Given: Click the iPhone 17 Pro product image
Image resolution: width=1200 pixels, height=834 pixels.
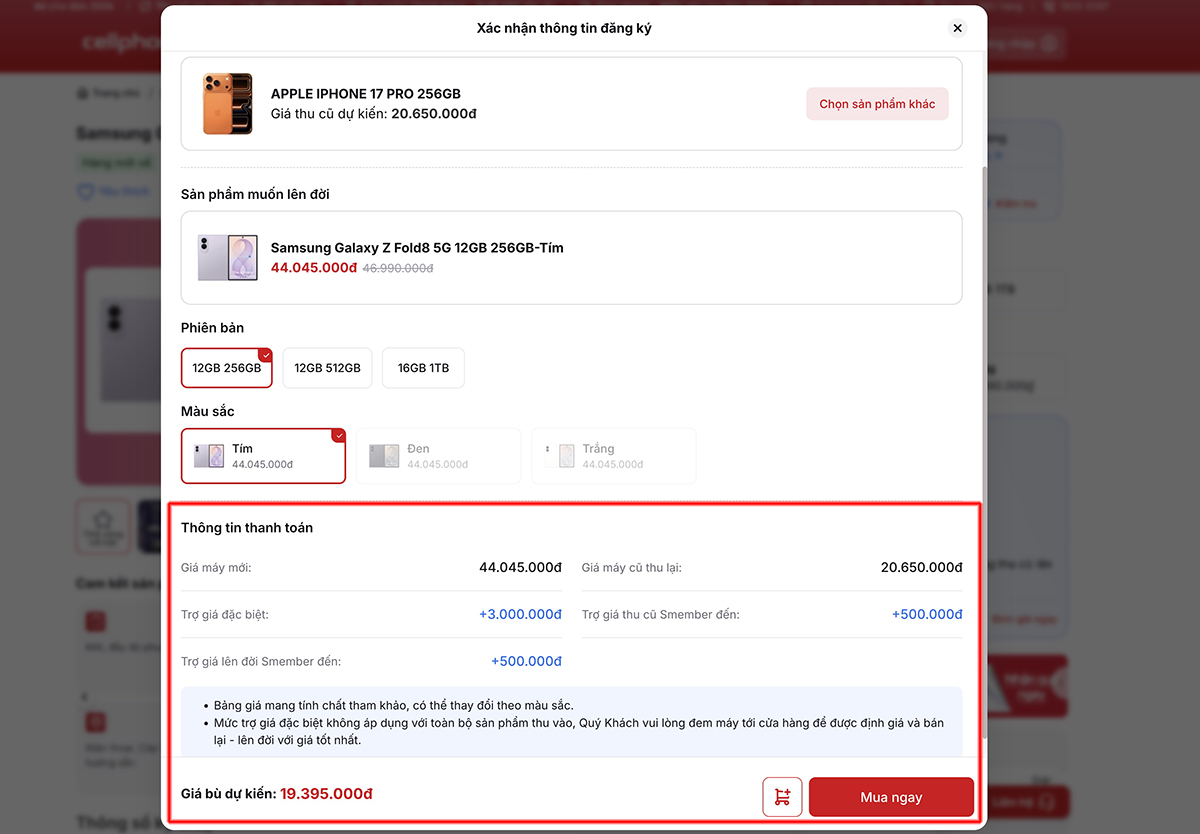Looking at the screenshot, I should click(227, 104).
